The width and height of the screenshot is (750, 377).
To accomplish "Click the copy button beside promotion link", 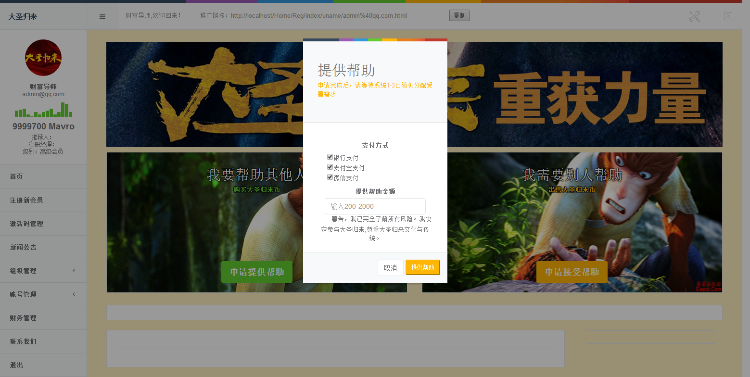I will [459, 15].
